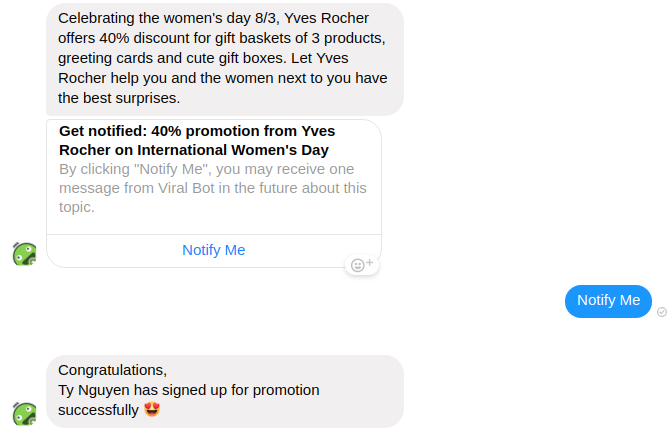Click the bot avatar beside the promotion card

pos(25,254)
